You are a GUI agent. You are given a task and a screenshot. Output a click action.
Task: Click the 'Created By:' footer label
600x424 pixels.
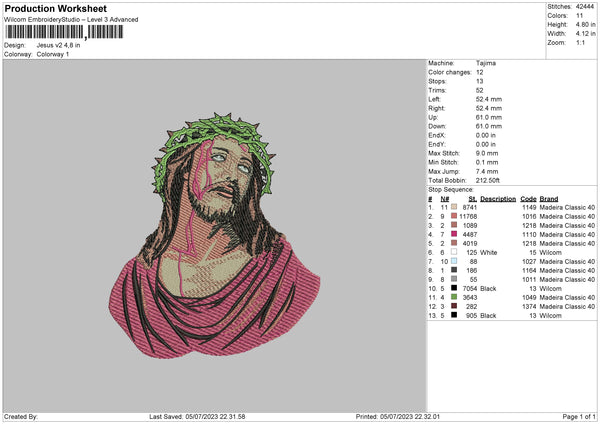coord(21,417)
